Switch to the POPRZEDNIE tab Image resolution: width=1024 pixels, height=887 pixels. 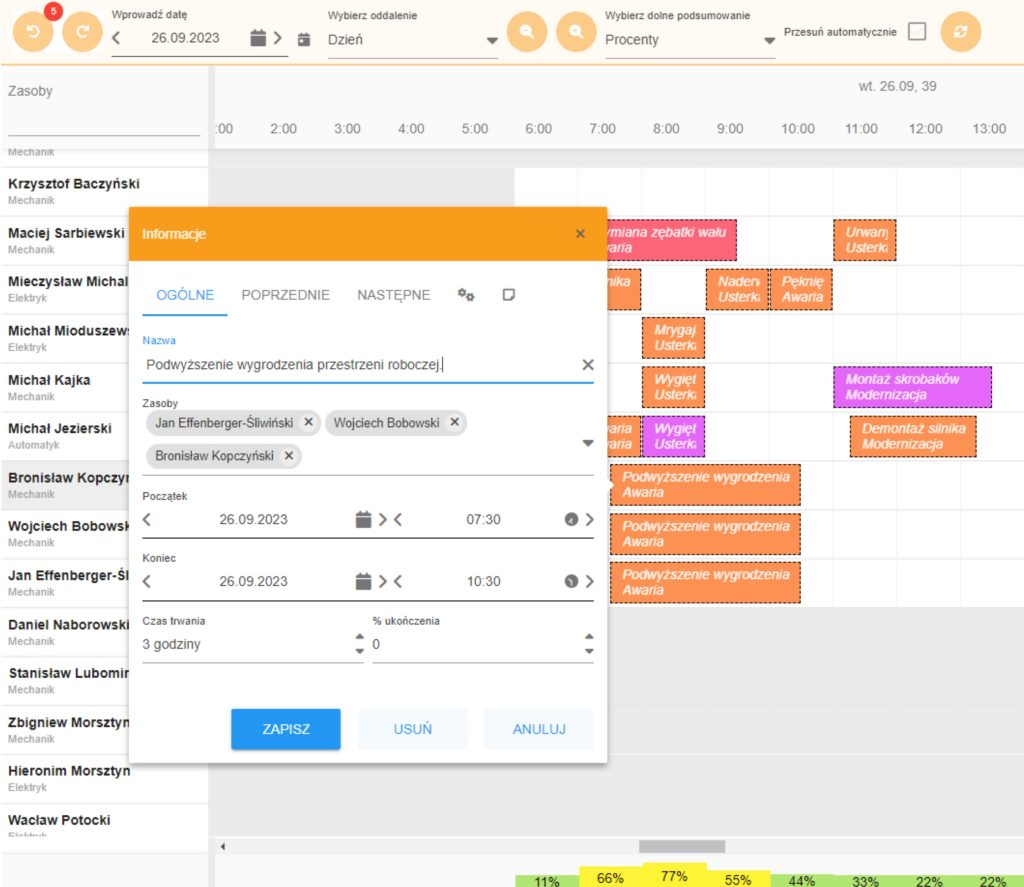[286, 295]
